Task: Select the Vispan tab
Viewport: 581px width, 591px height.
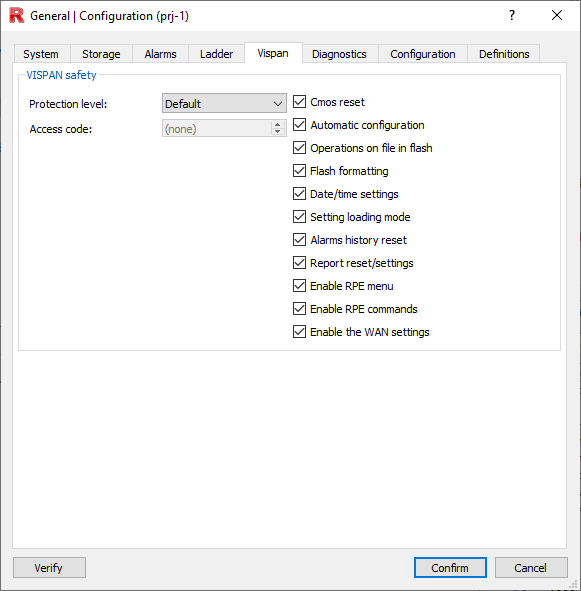Action: point(273,53)
